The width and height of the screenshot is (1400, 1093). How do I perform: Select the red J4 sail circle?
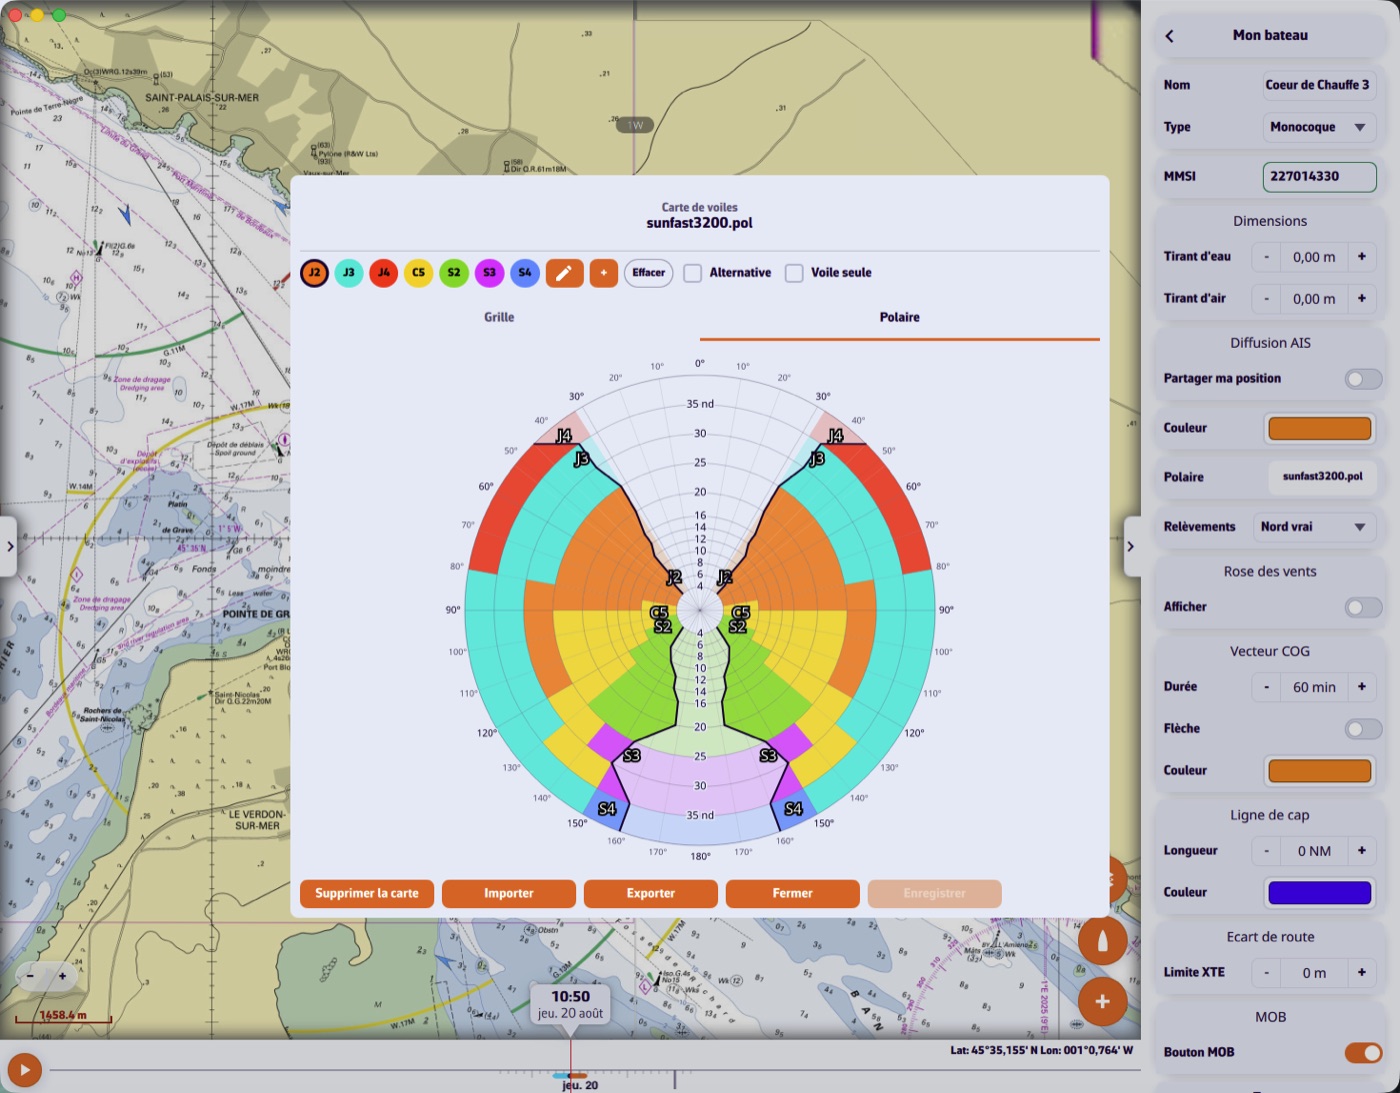pyautogui.click(x=384, y=273)
